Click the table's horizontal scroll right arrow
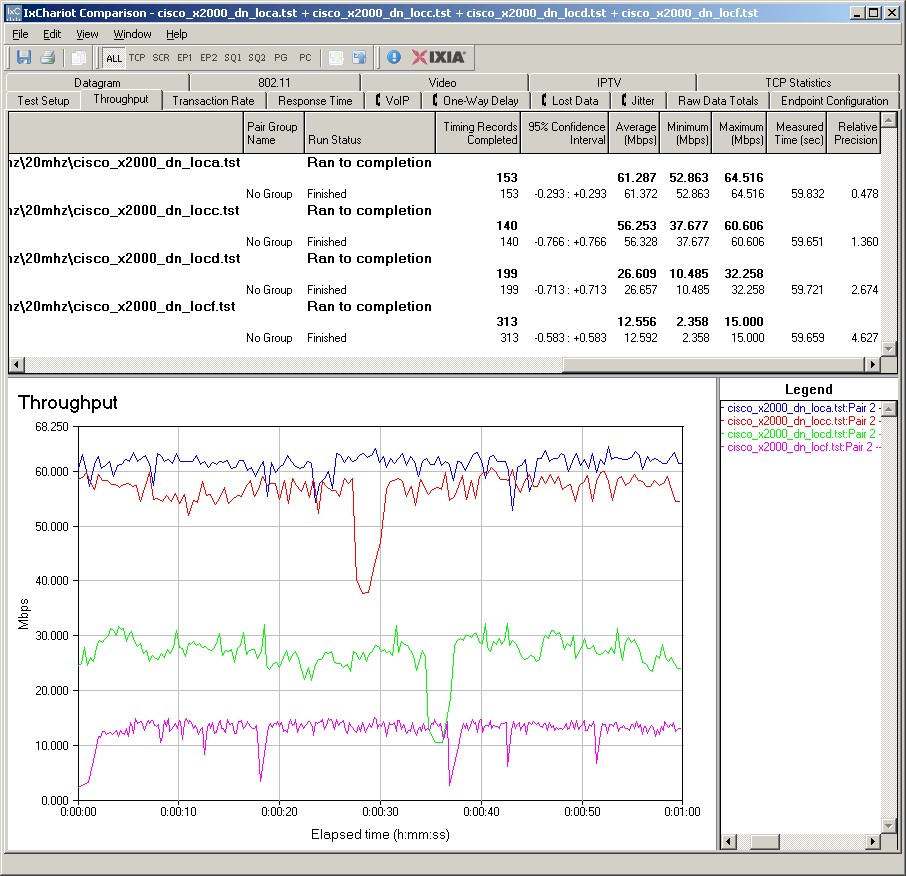The image size is (906, 876). tap(872, 364)
